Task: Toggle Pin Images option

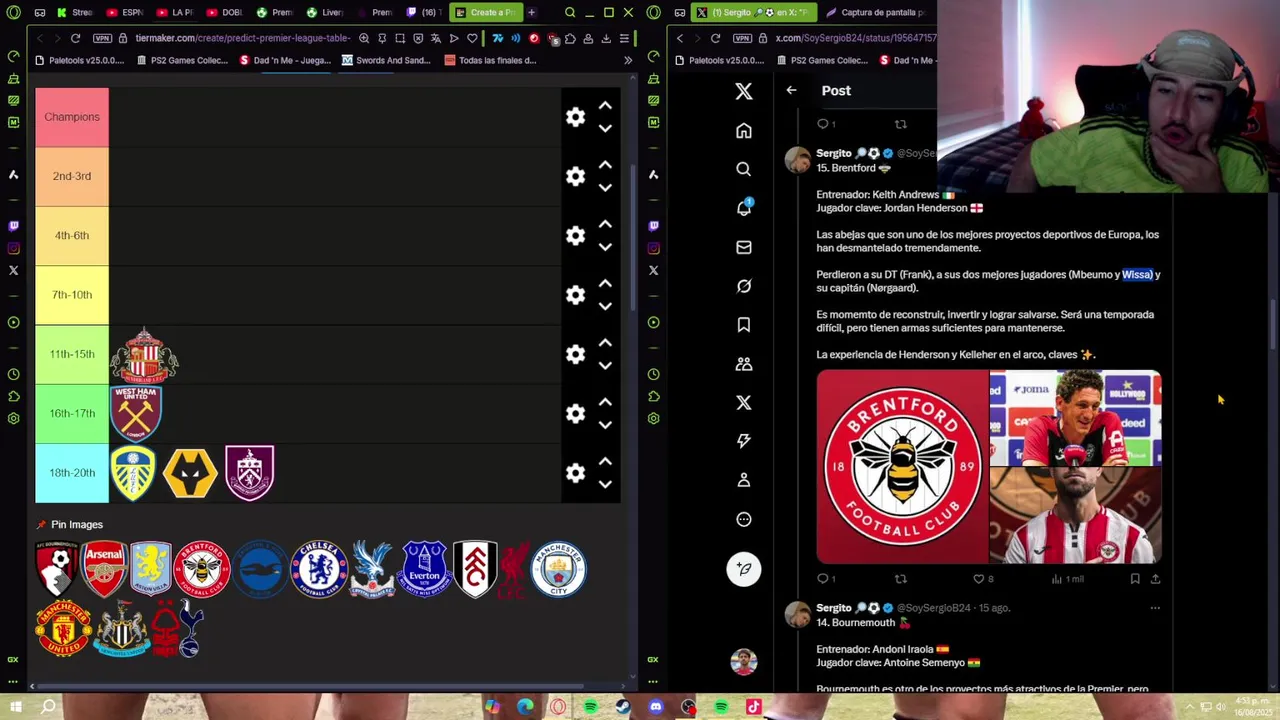Action: pos(69,524)
